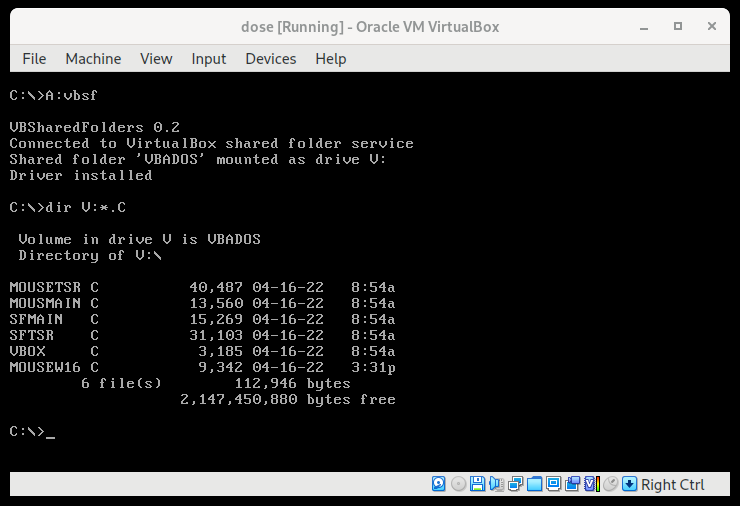Open the network adapters status icon
Image resolution: width=740 pixels, height=506 pixels.
(x=515, y=484)
